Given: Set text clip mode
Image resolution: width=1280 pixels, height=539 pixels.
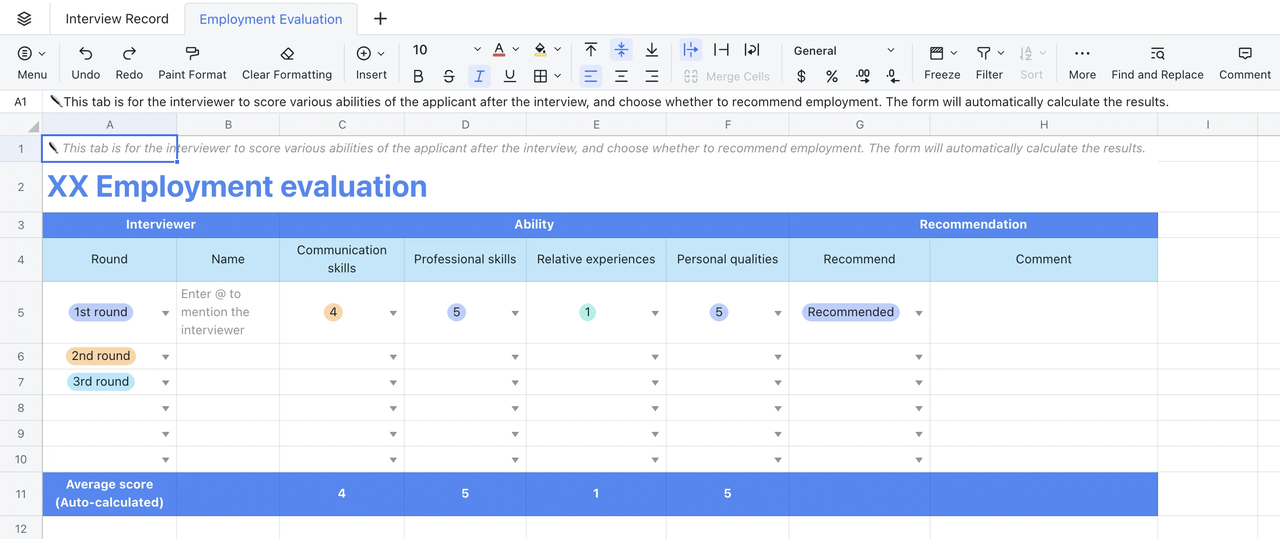Looking at the screenshot, I should coord(721,50).
